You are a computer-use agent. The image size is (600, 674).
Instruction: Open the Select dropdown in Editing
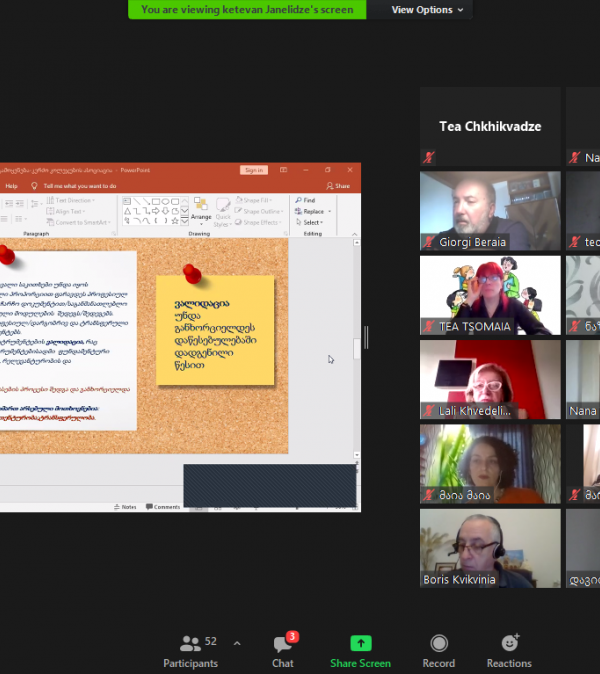pos(309,222)
